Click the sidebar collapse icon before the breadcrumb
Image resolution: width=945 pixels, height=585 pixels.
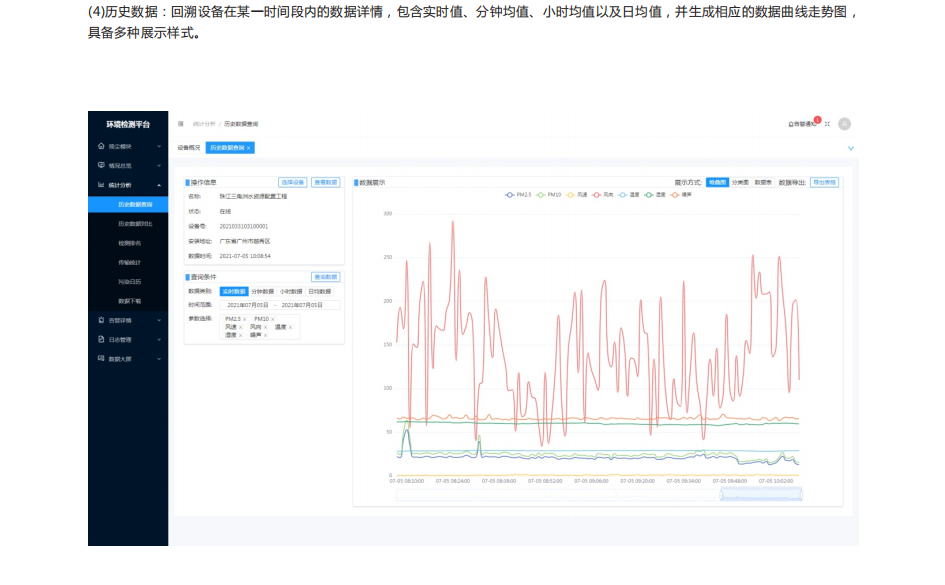click(x=180, y=124)
